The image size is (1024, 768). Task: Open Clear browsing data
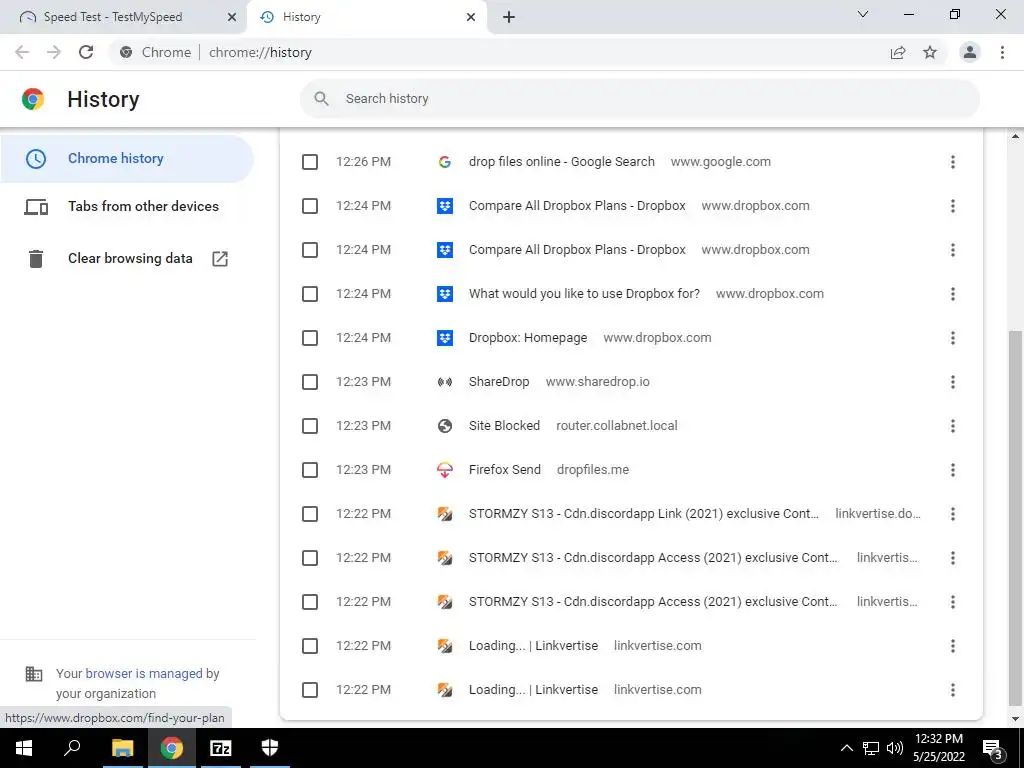click(x=127, y=258)
